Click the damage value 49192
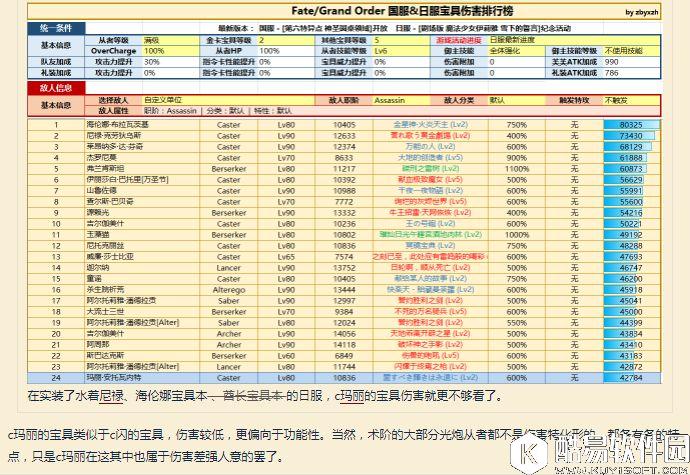The height and width of the screenshot is (475, 690). (x=631, y=235)
